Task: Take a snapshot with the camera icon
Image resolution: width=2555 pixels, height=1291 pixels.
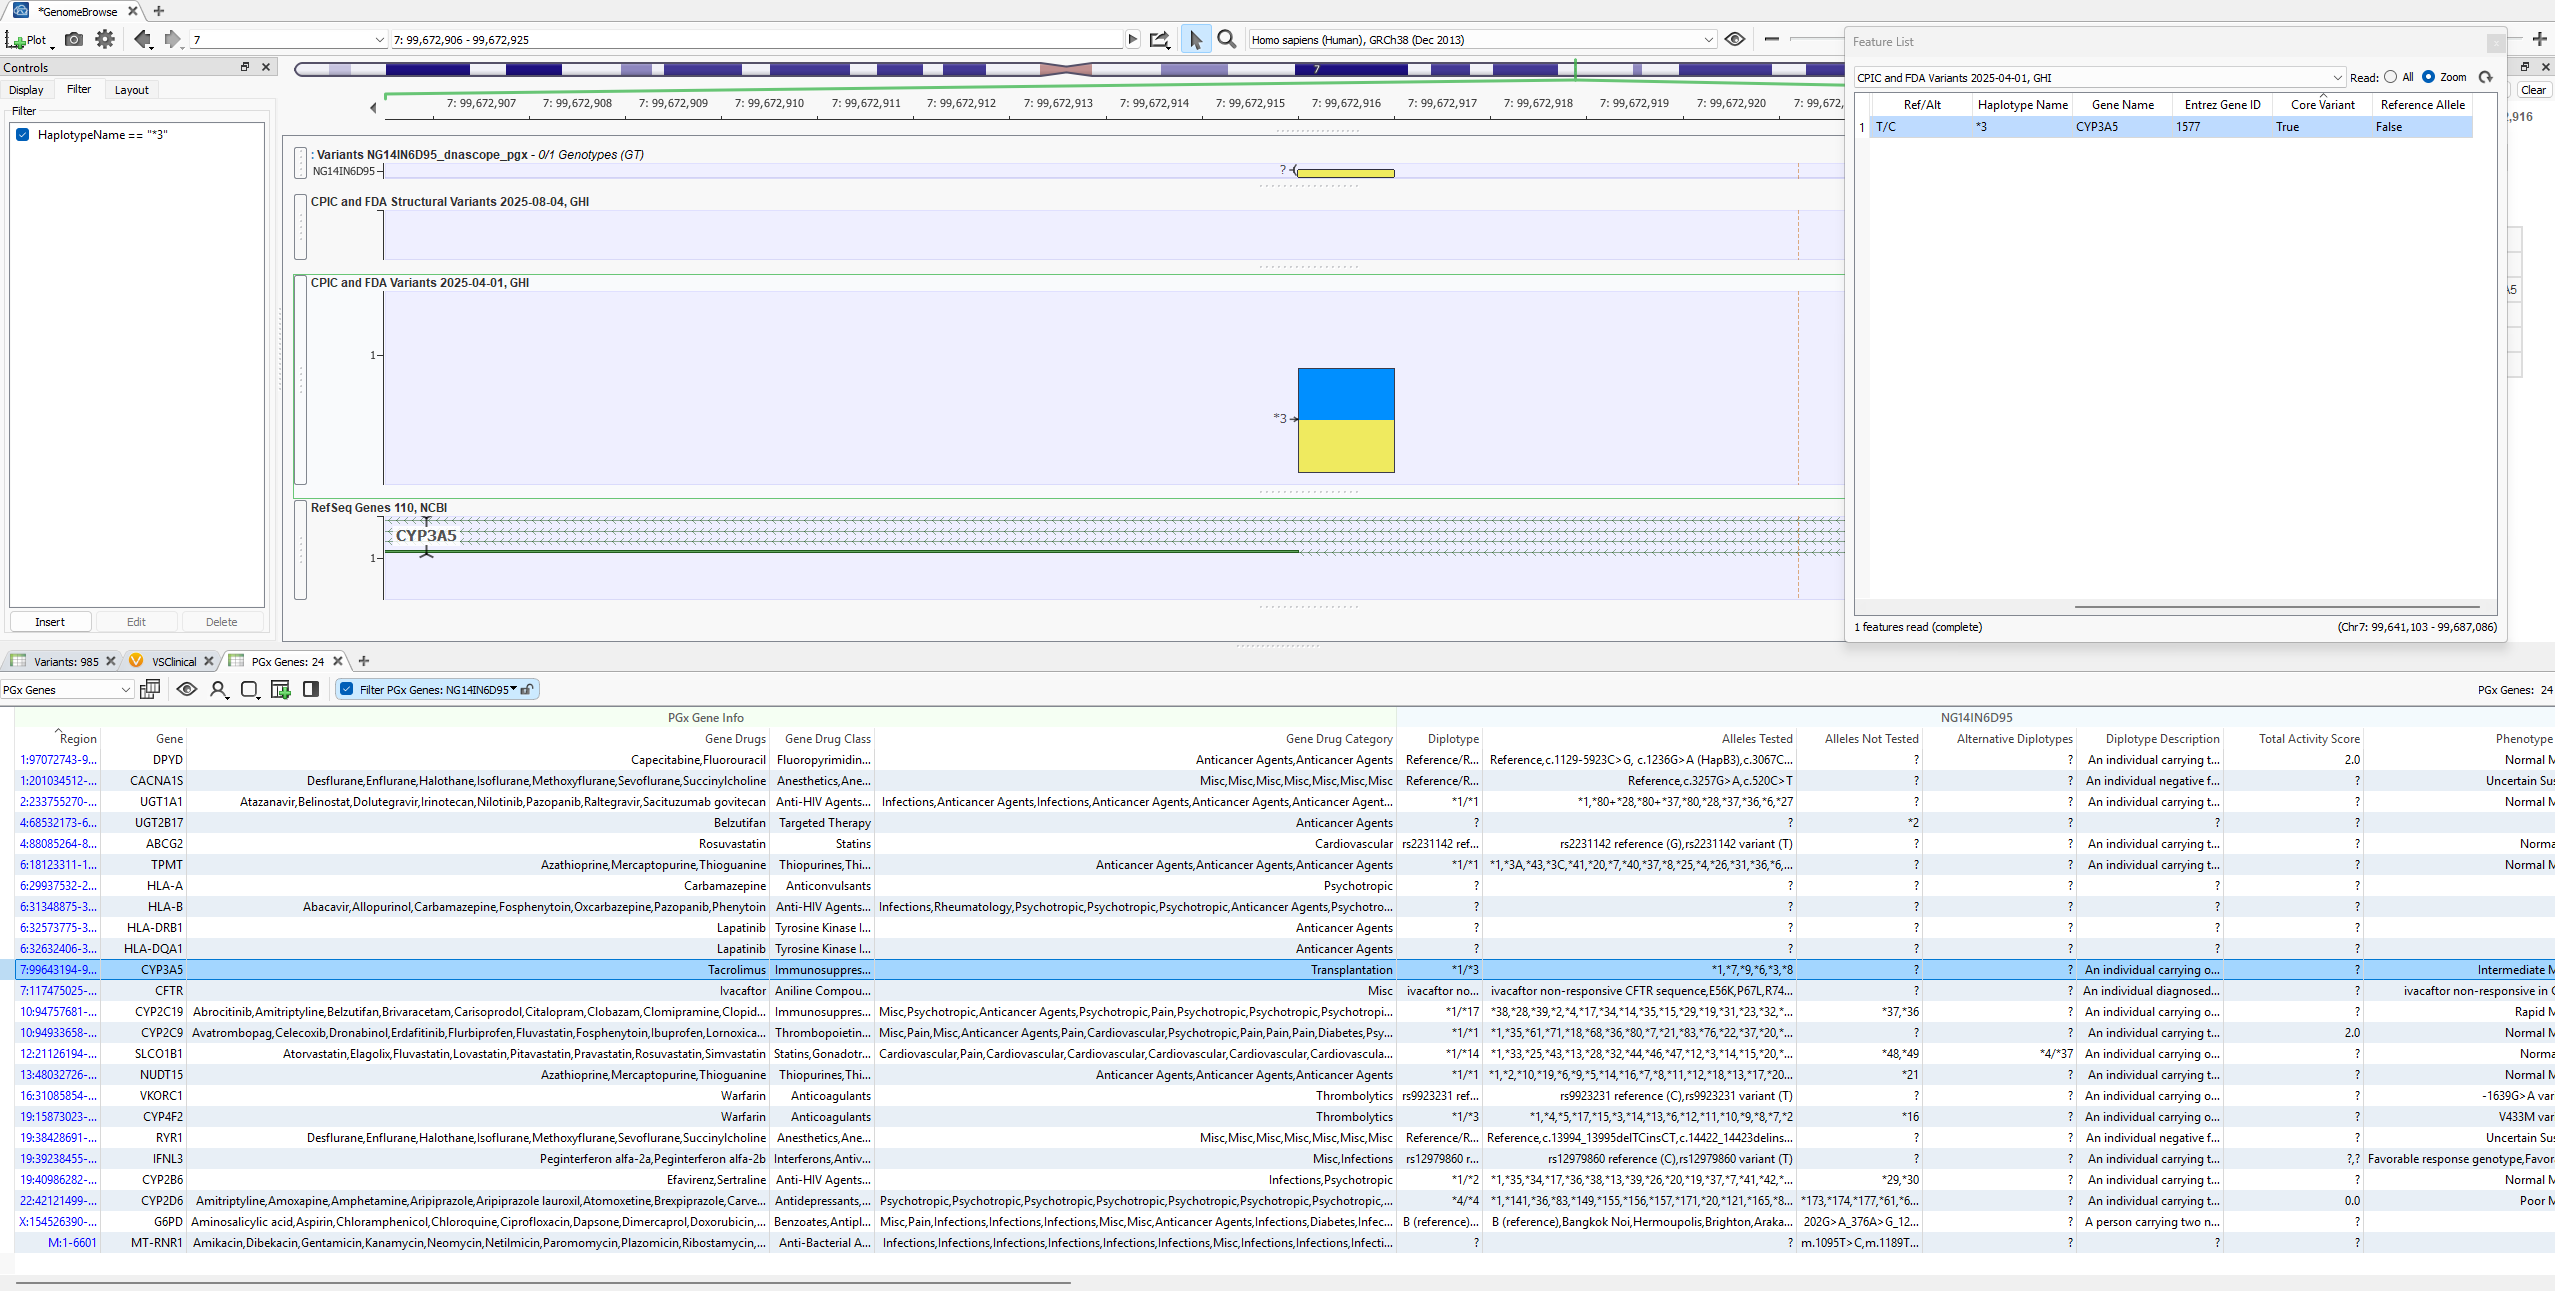Action: pos(74,39)
